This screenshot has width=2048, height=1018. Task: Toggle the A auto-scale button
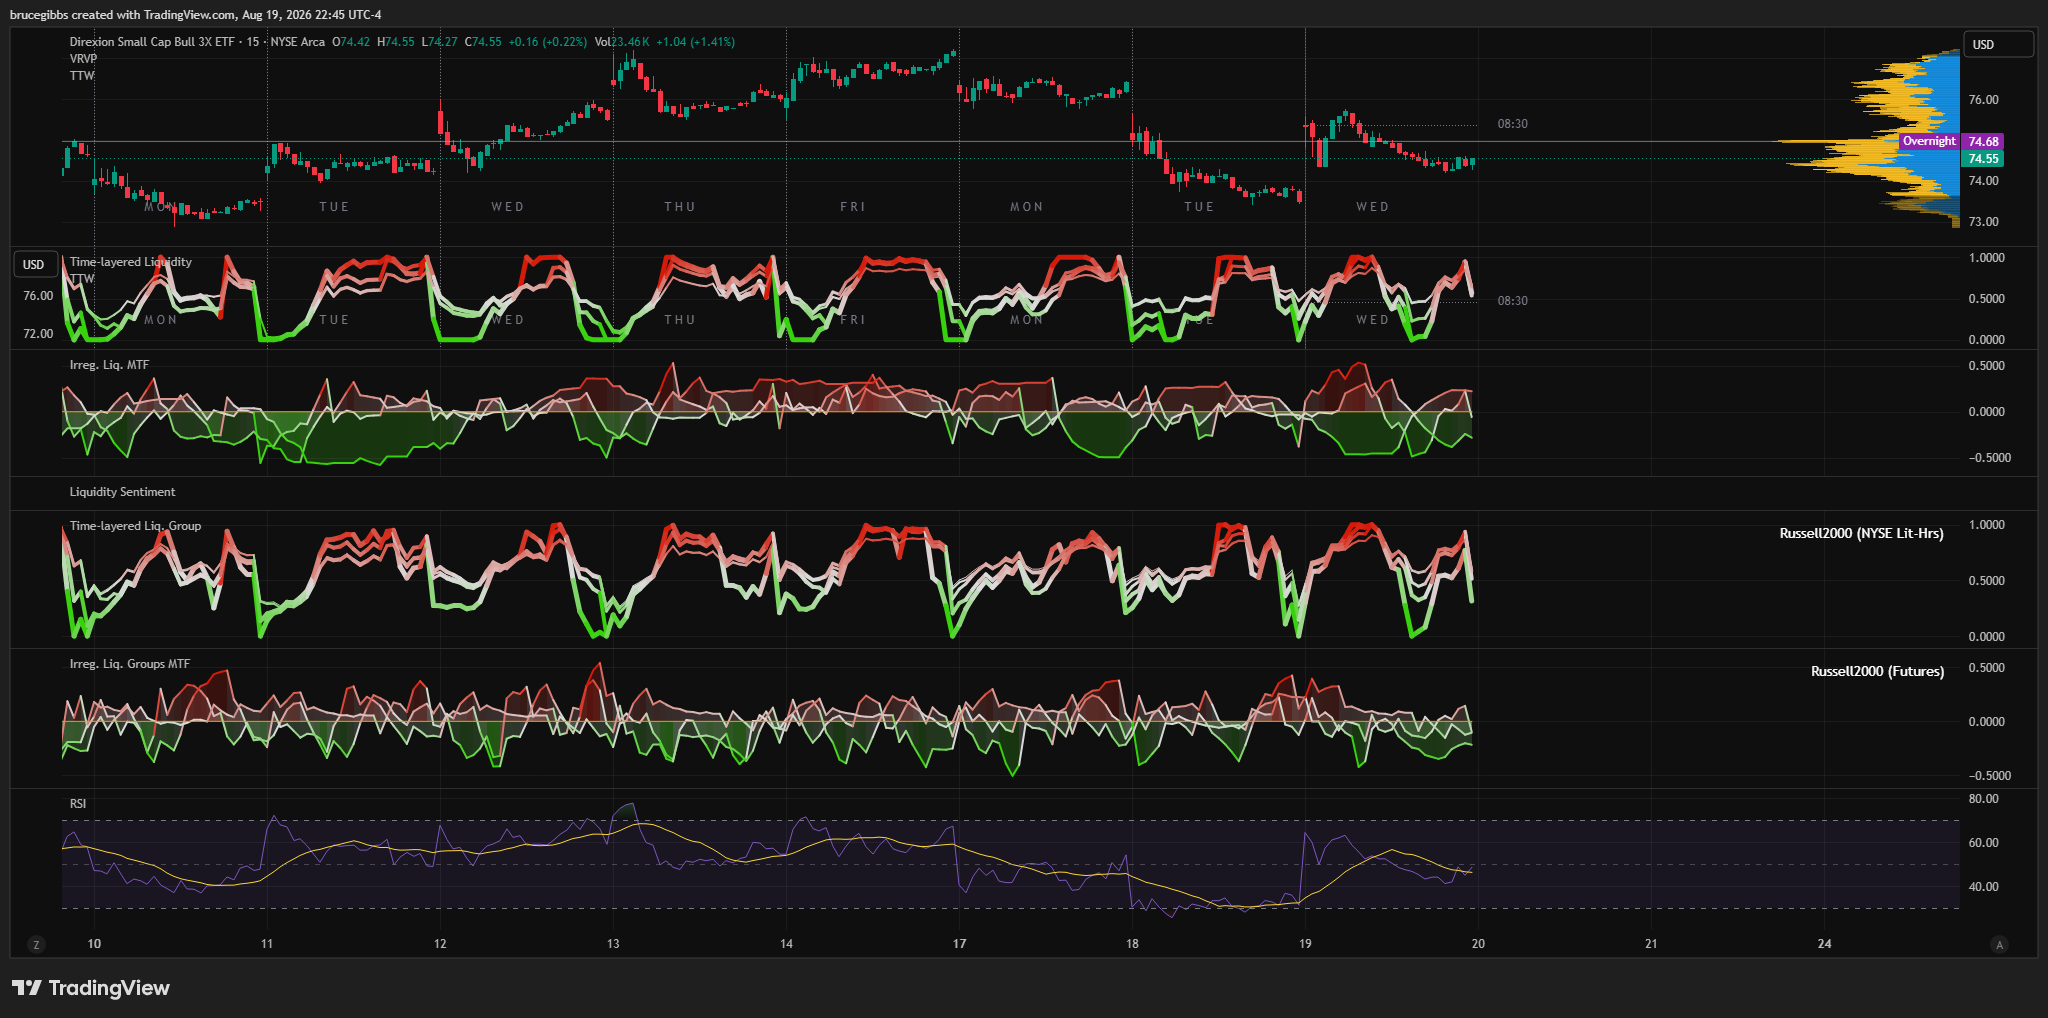click(1999, 945)
